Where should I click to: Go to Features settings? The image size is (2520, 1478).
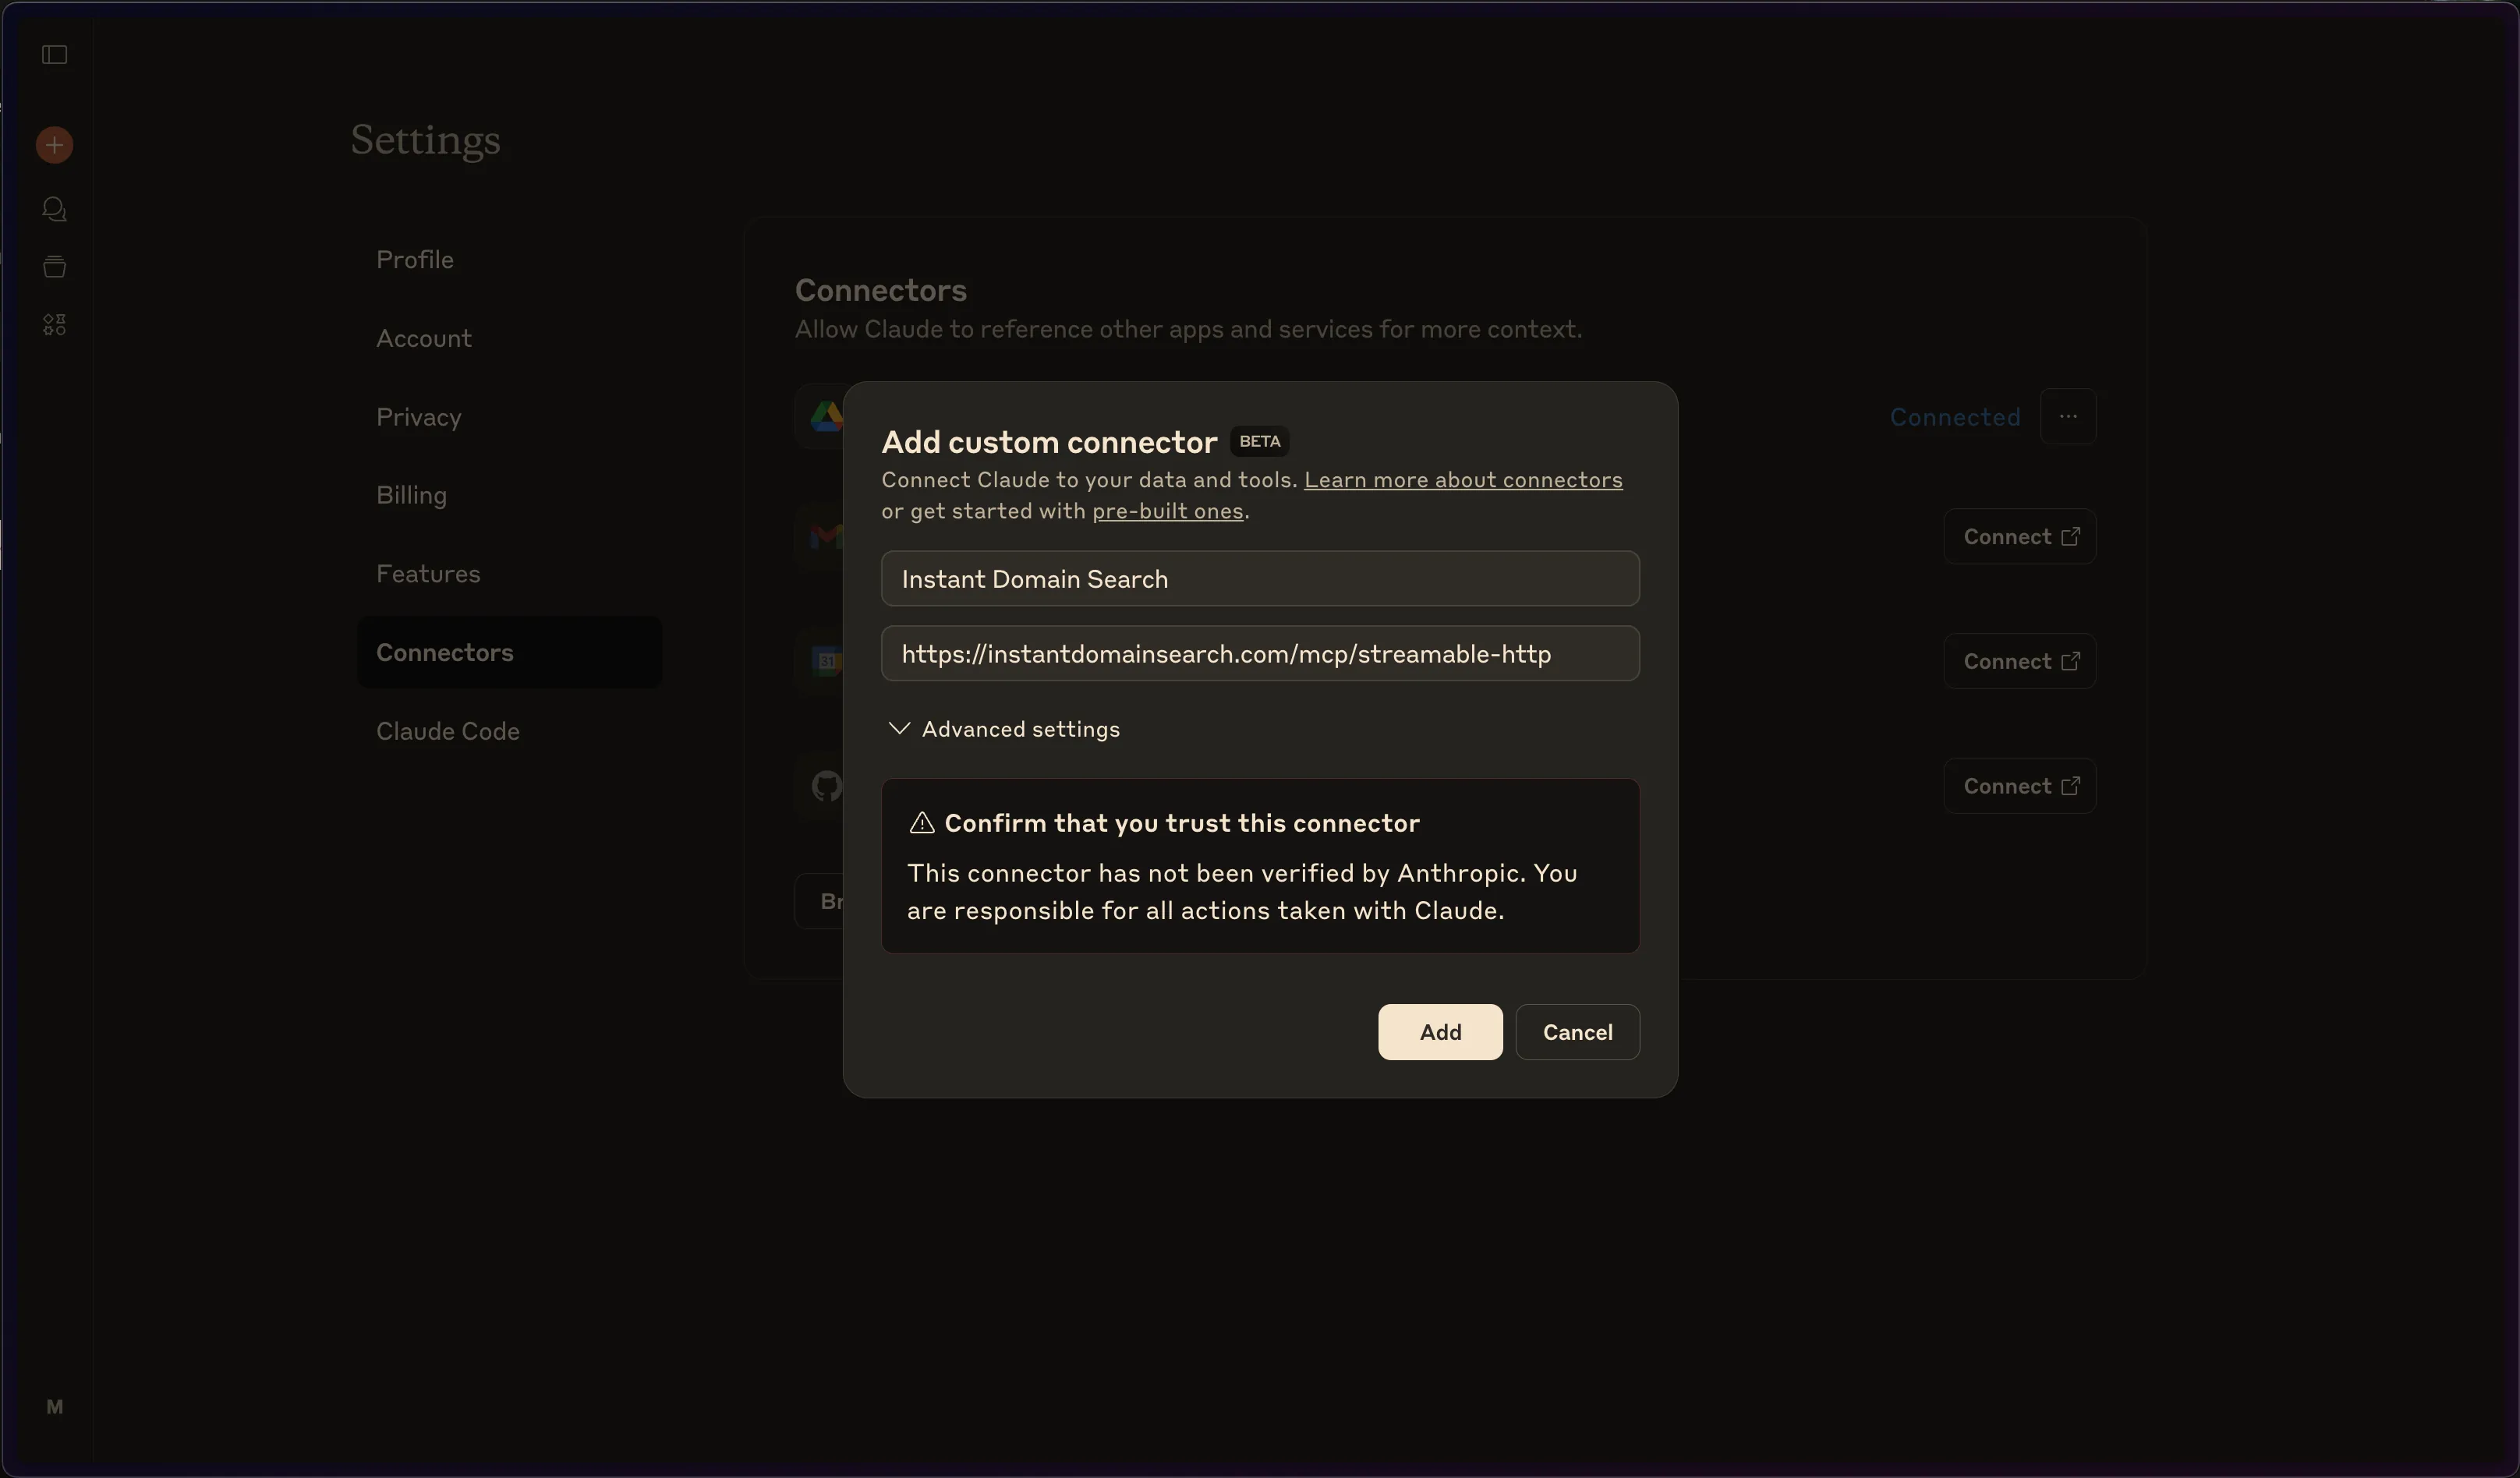point(428,574)
